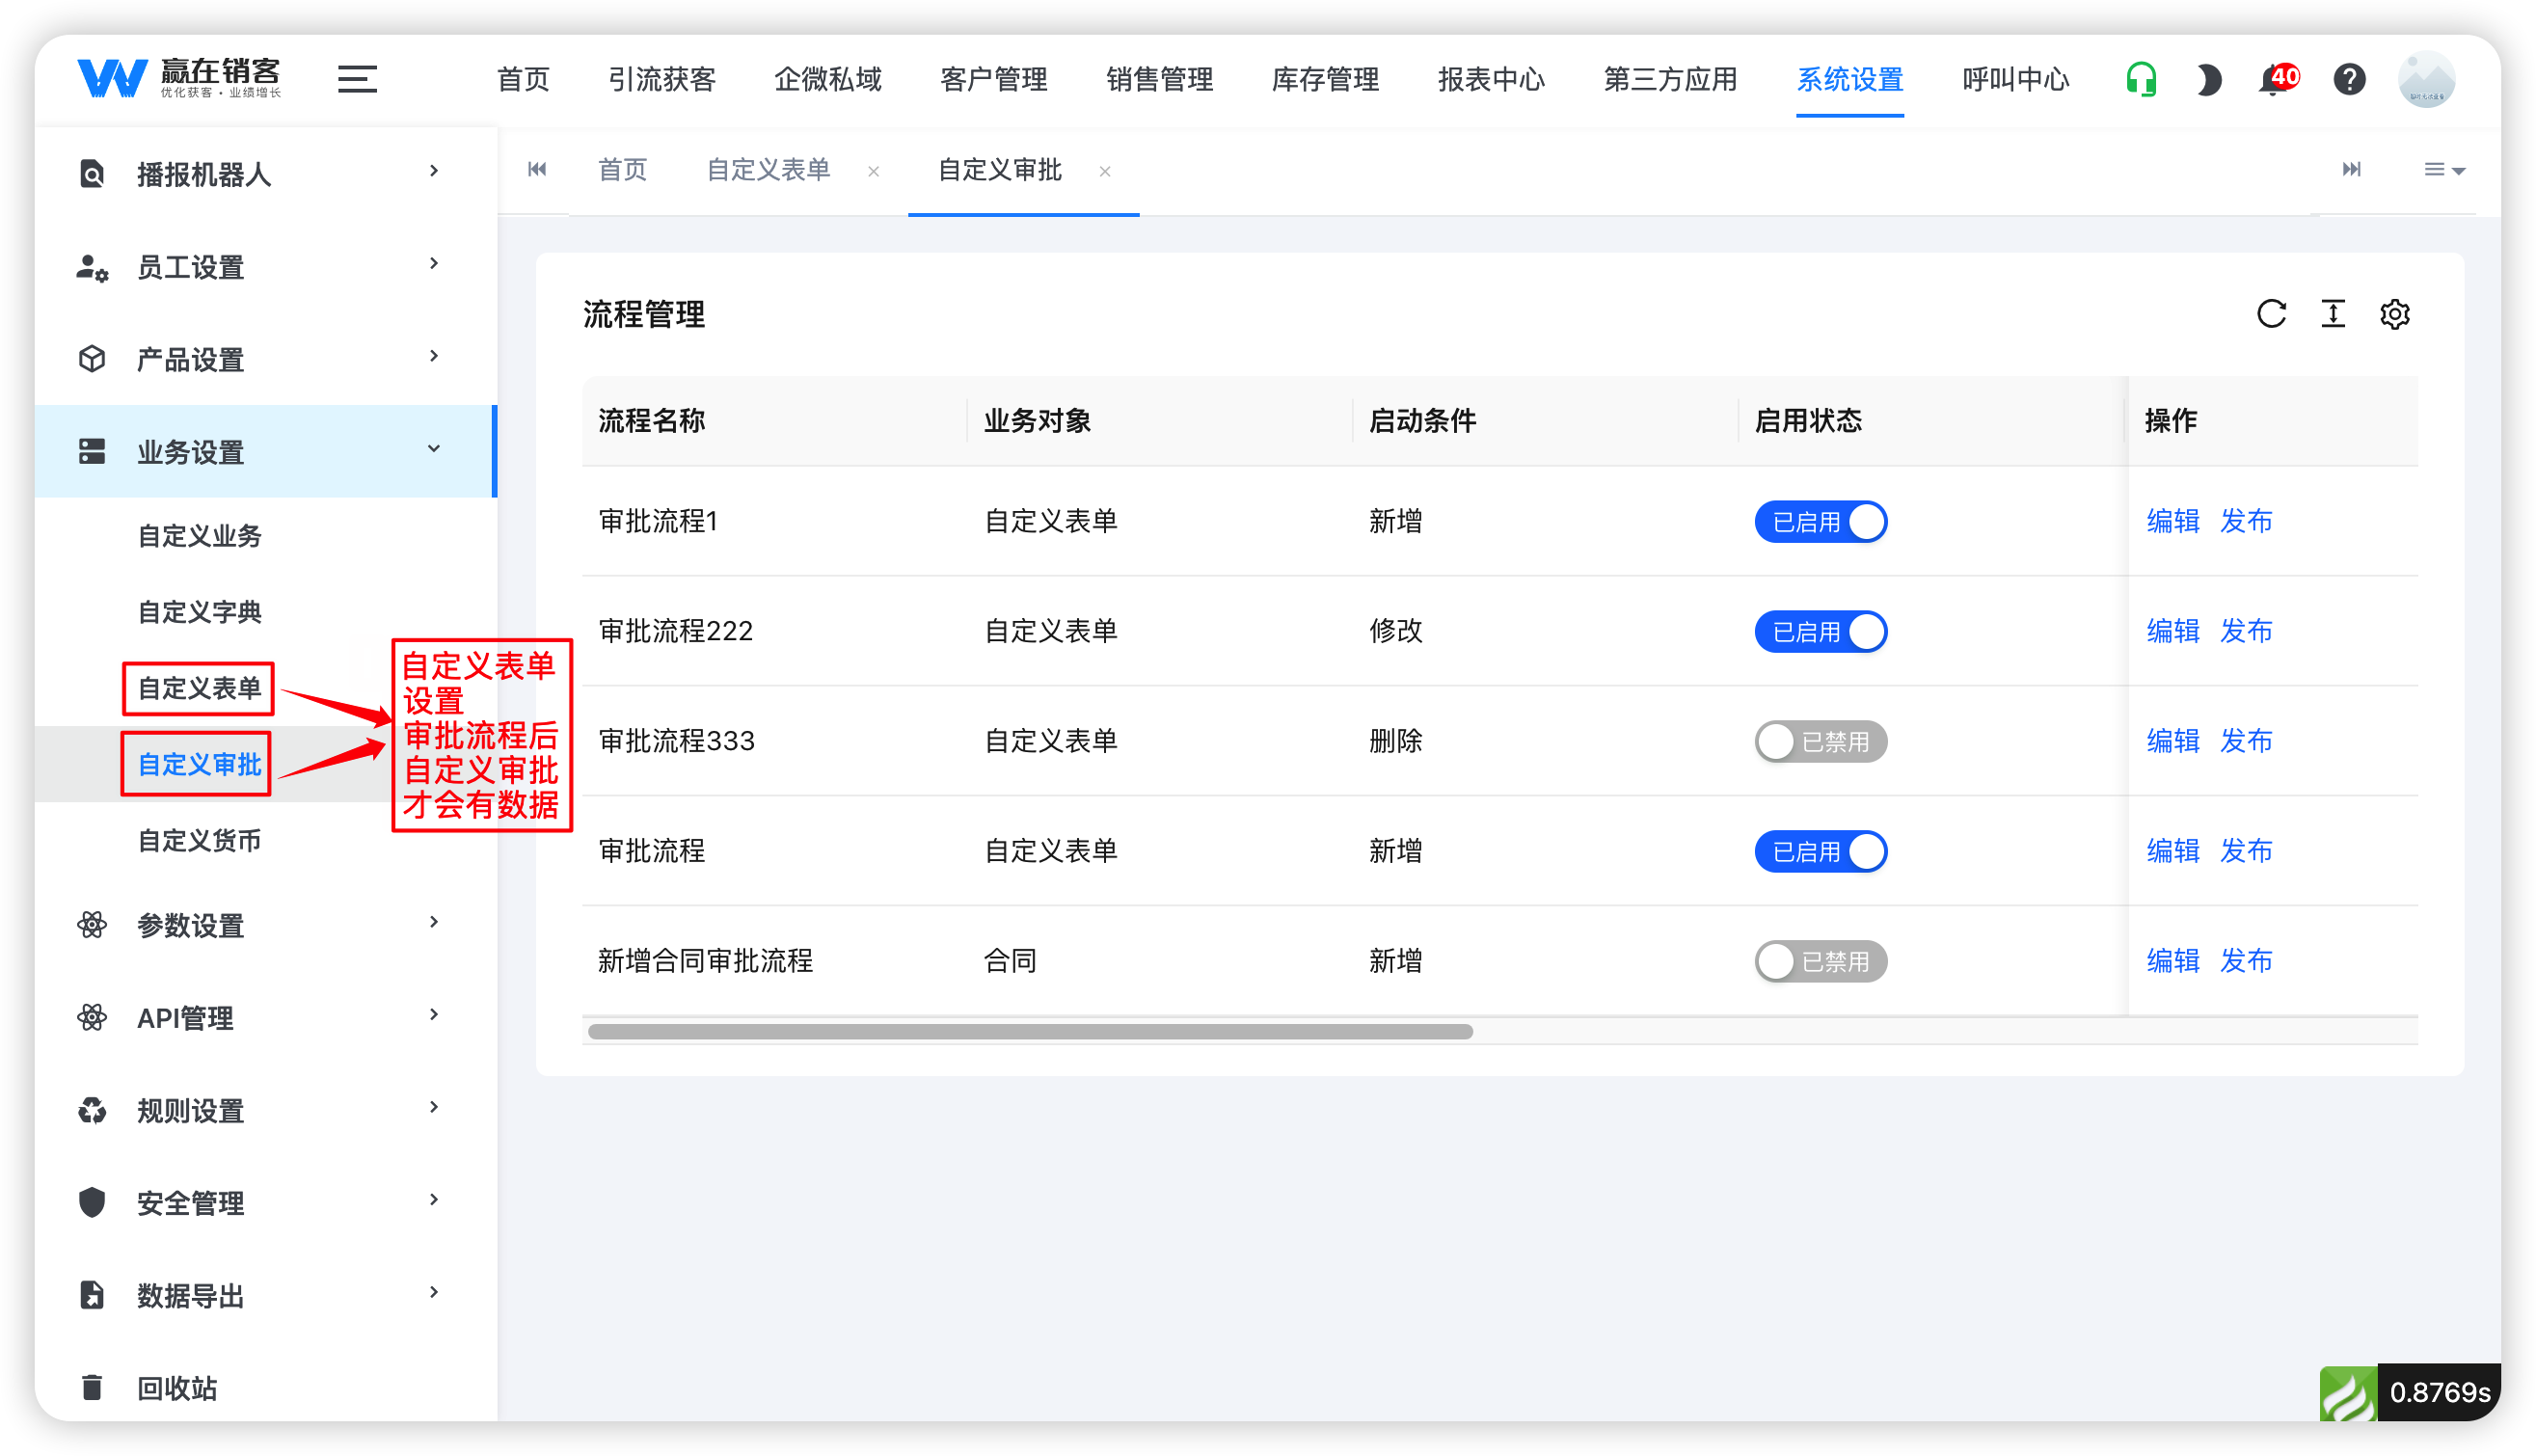This screenshot has height=1456, width=2536.
Task: Collapse 业务设置 submenu chevron
Action: [434, 449]
